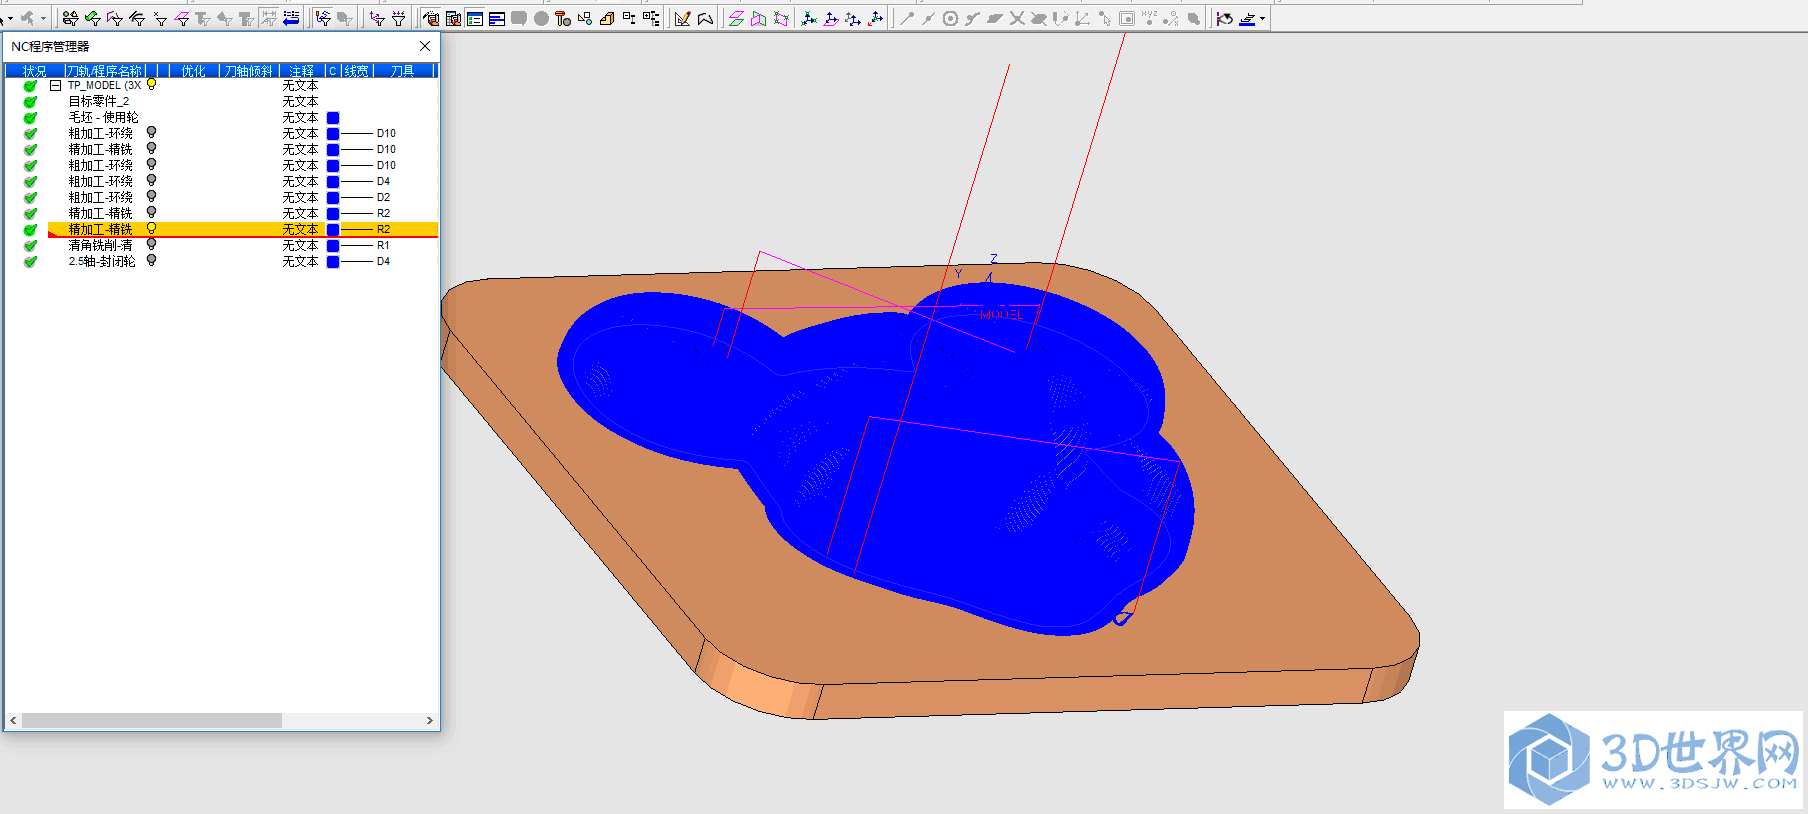Image resolution: width=1808 pixels, height=814 pixels.
Task: Click the 刀轴倾斜 column header
Action: pos(248,70)
